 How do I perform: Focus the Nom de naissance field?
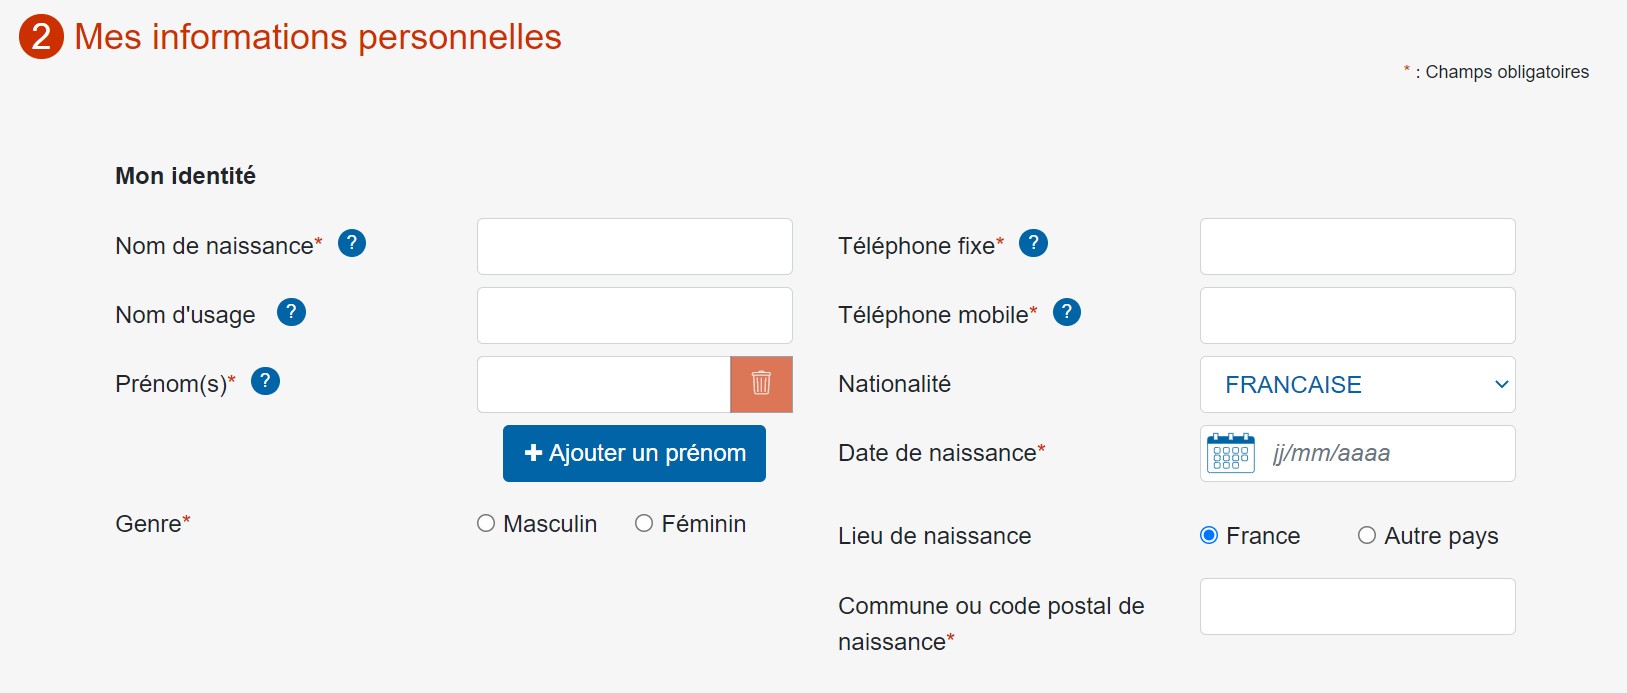634,246
